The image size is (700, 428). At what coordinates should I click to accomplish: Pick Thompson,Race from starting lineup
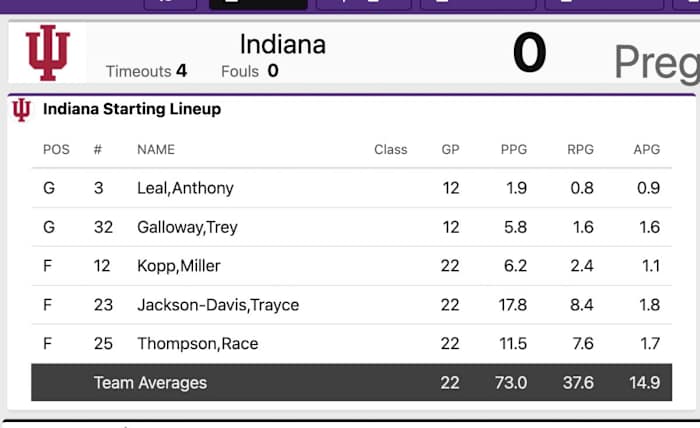[x=197, y=344]
